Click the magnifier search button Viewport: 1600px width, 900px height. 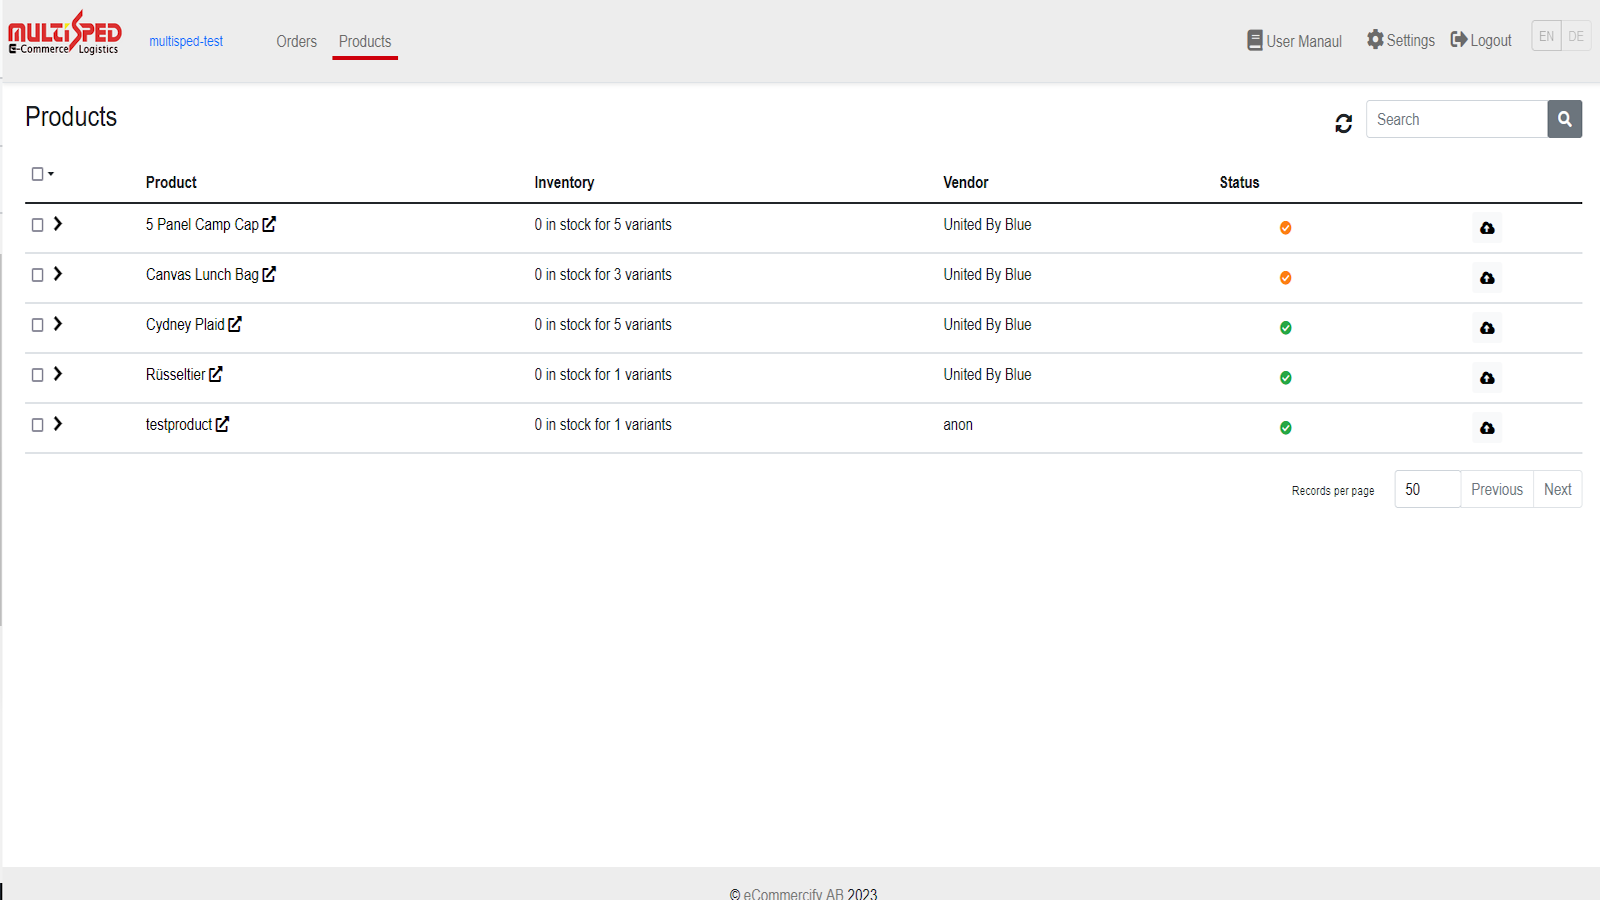[x=1564, y=119]
